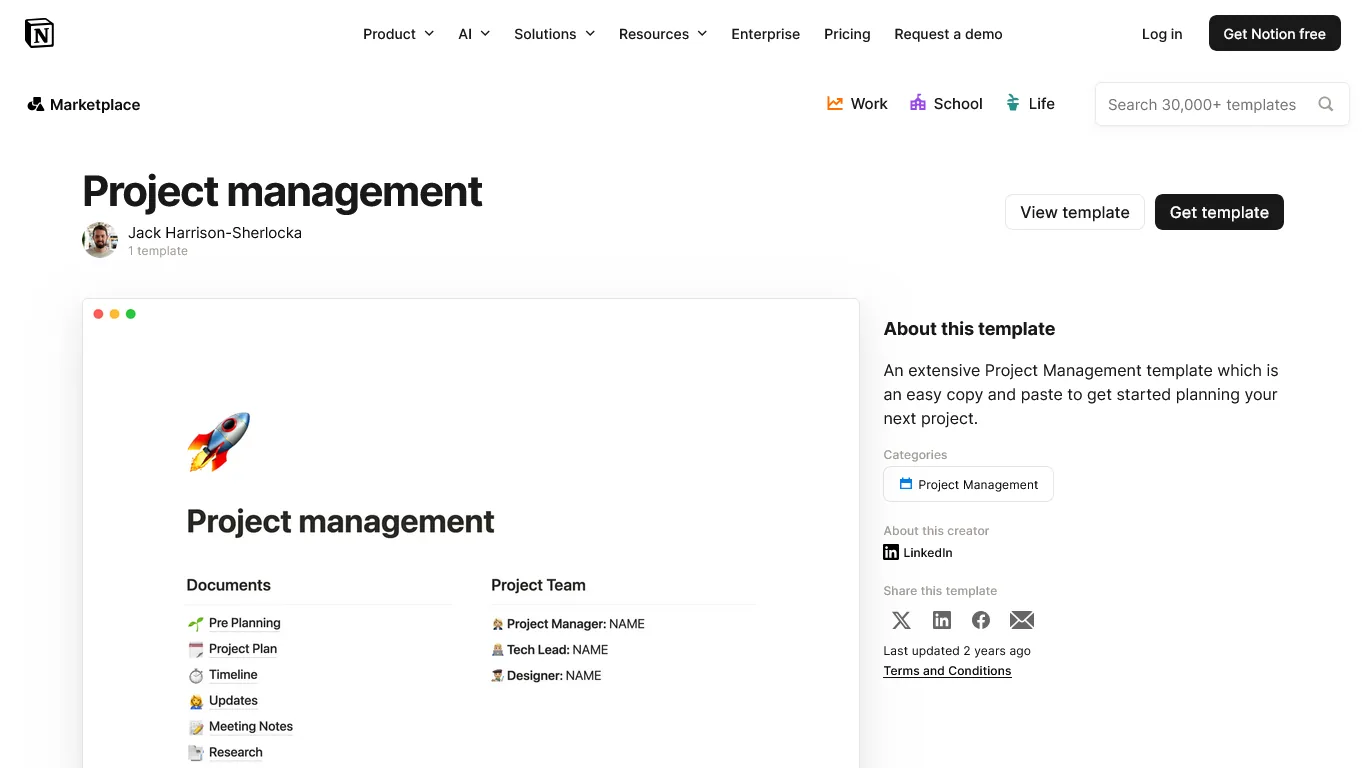Screen dimensions: 1366x768
Task: Click the Tech Lead: NAME line
Action: 550,650
